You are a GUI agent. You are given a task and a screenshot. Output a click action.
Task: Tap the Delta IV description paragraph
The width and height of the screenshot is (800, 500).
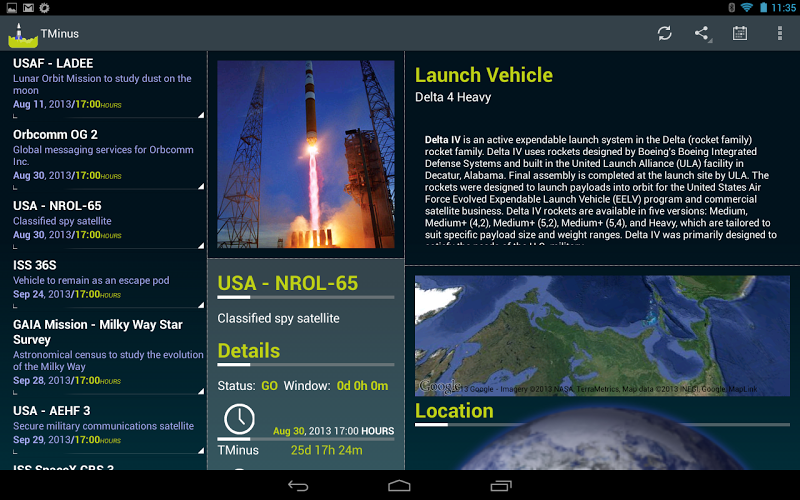tap(601, 190)
